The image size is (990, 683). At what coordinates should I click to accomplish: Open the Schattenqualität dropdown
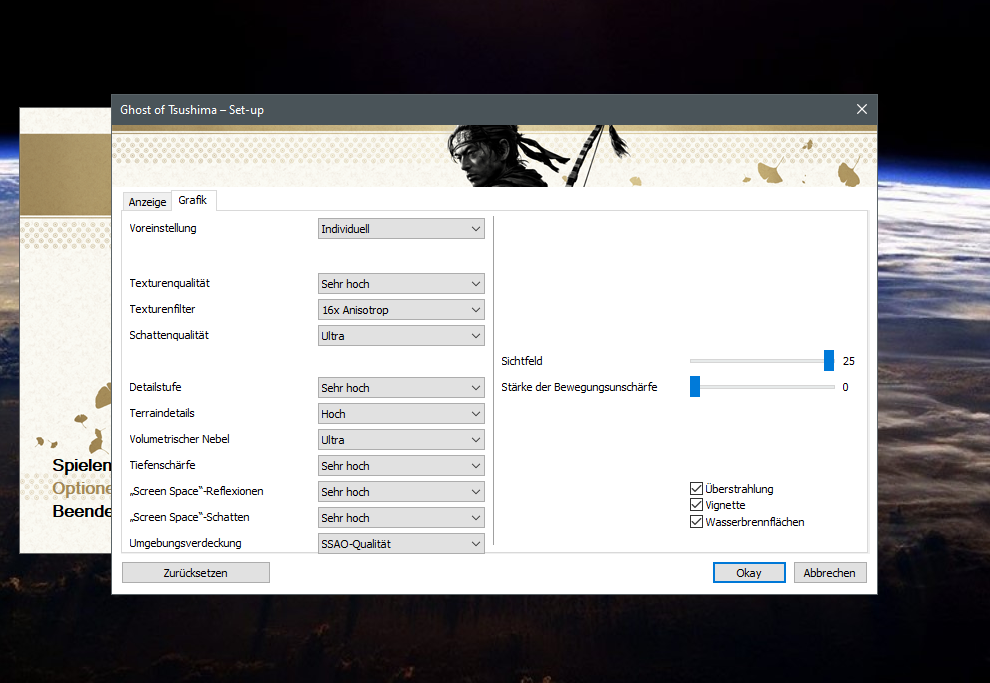[x=401, y=335]
